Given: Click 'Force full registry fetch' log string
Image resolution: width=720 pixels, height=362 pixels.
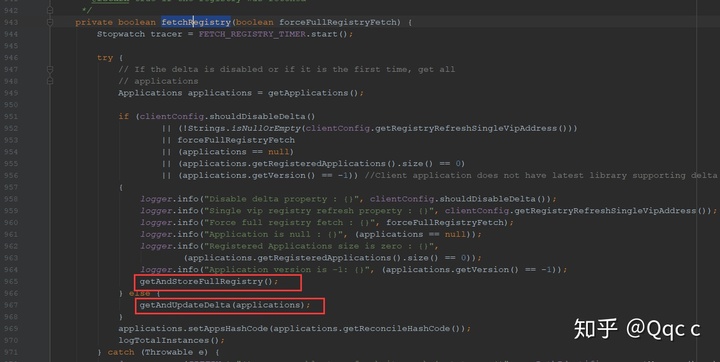Looking at the screenshot, I should (290, 222).
